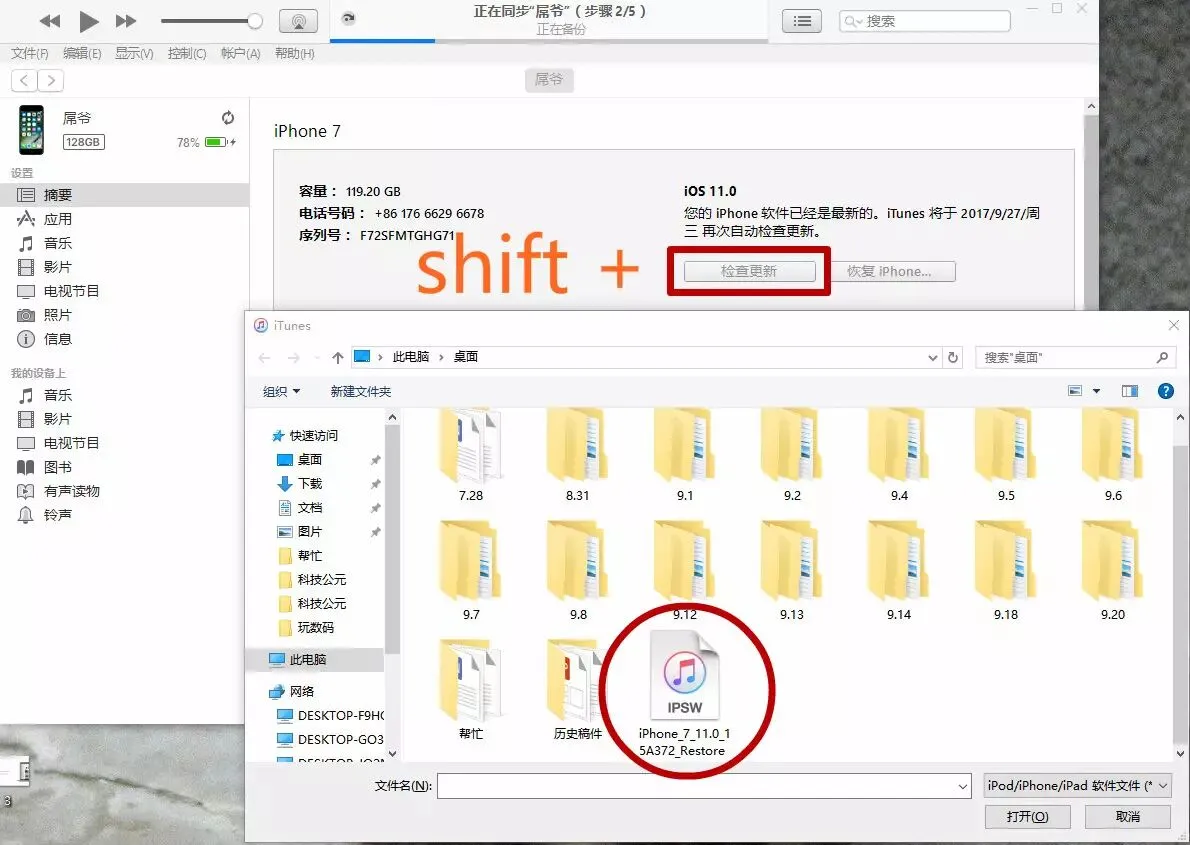Select the iPhone_7_11.0 IPSW file

point(685,693)
